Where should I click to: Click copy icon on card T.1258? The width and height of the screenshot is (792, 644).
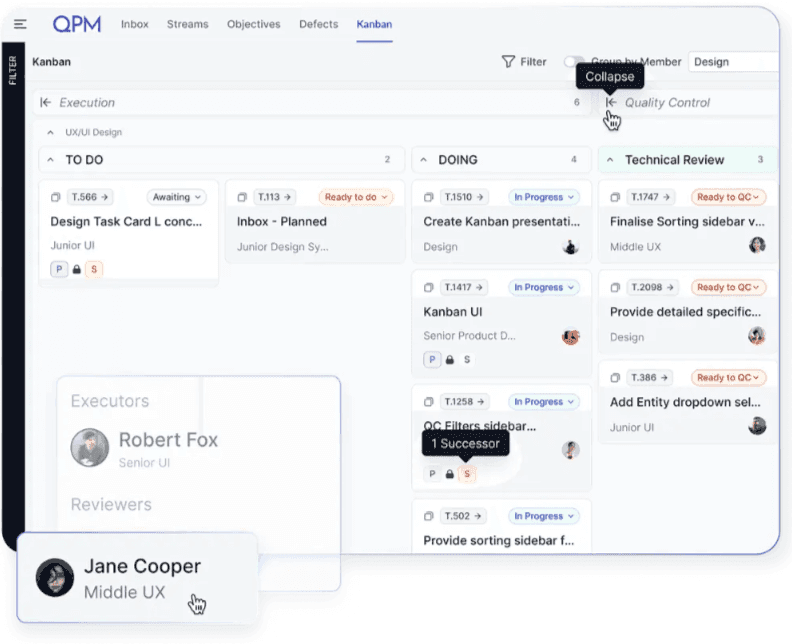[428, 402]
